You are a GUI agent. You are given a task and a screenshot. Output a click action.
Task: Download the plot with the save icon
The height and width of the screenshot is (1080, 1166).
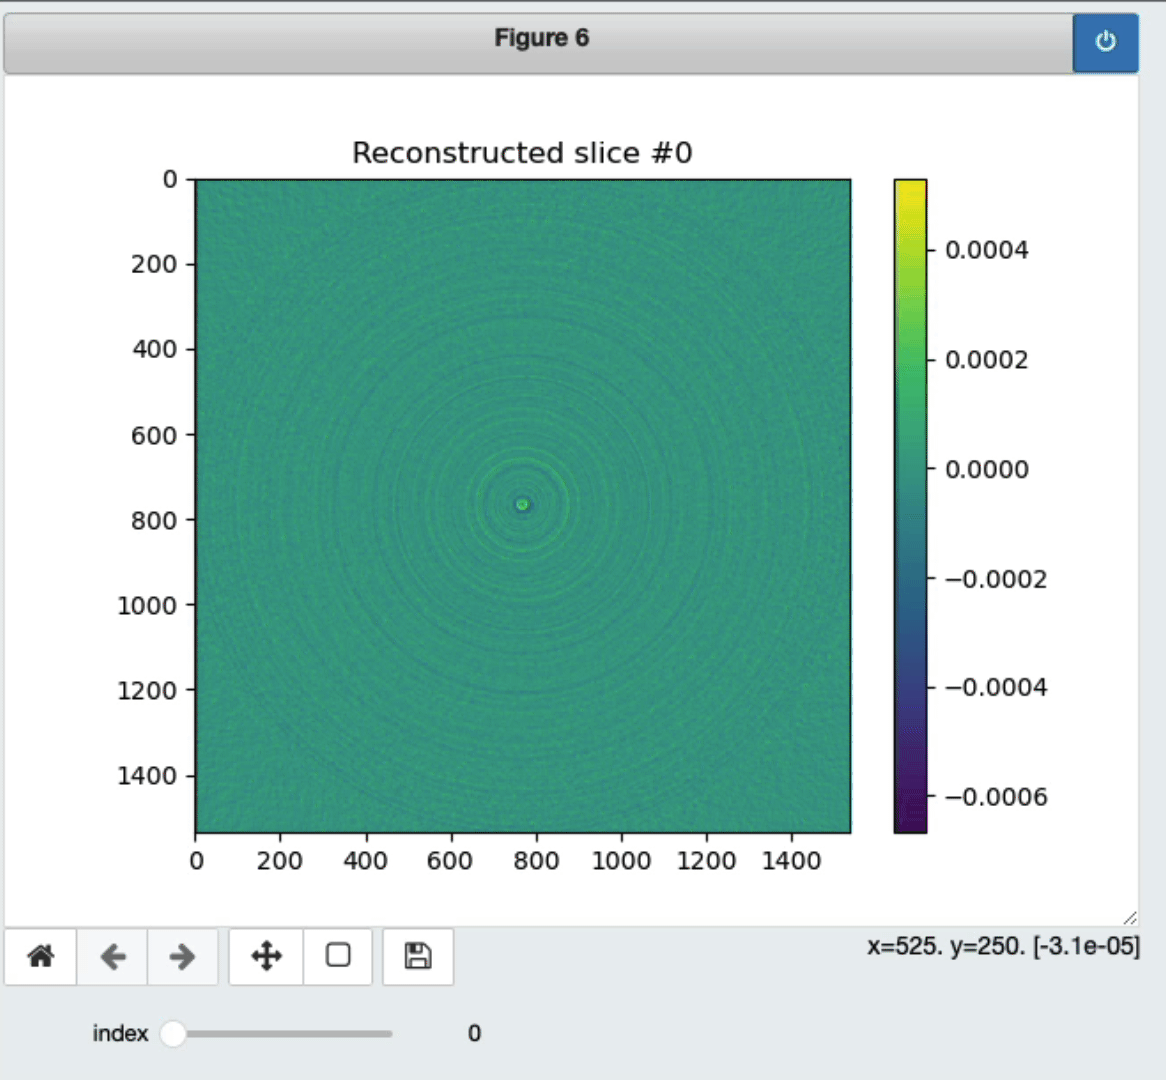pyautogui.click(x=418, y=957)
